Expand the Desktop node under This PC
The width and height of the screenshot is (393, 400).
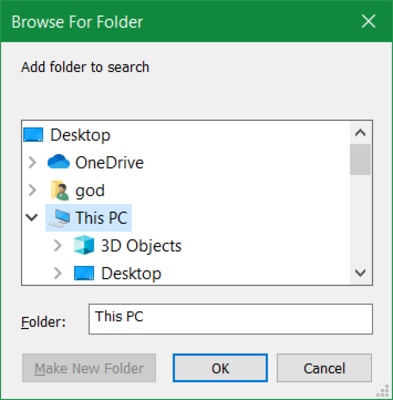point(58,273)
